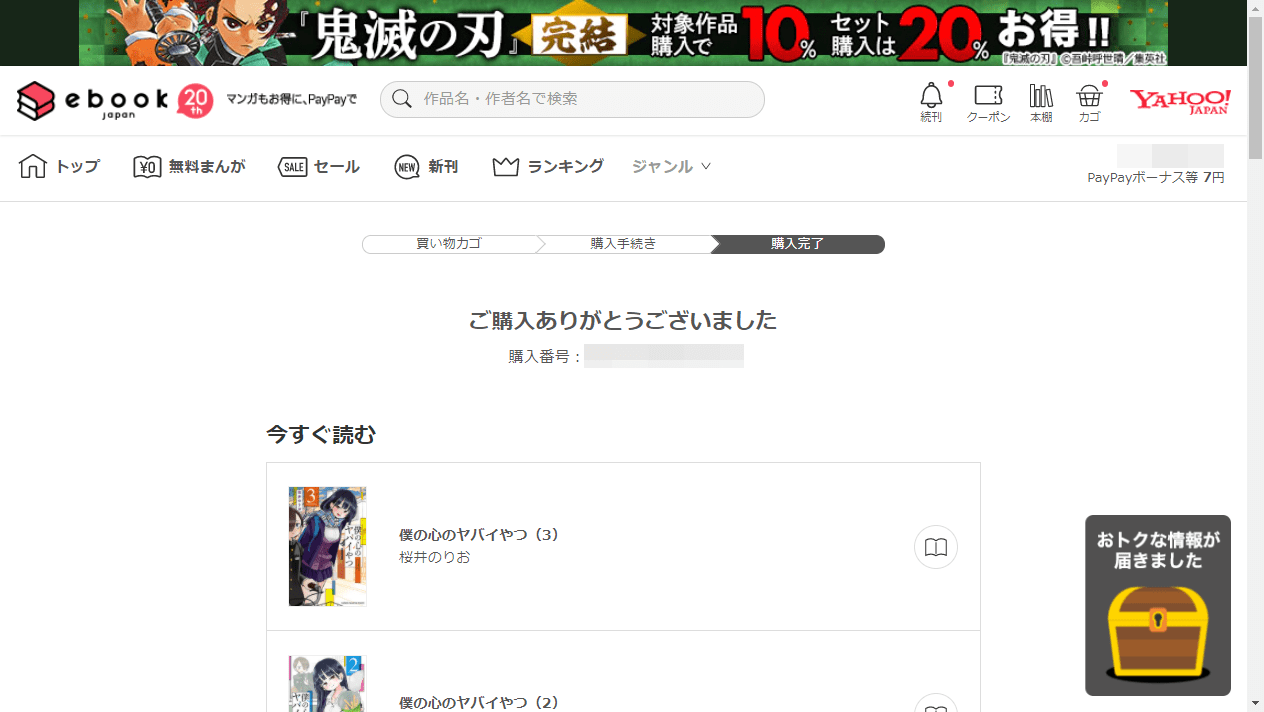Click the volume 3 cover thumbnail

327,547
